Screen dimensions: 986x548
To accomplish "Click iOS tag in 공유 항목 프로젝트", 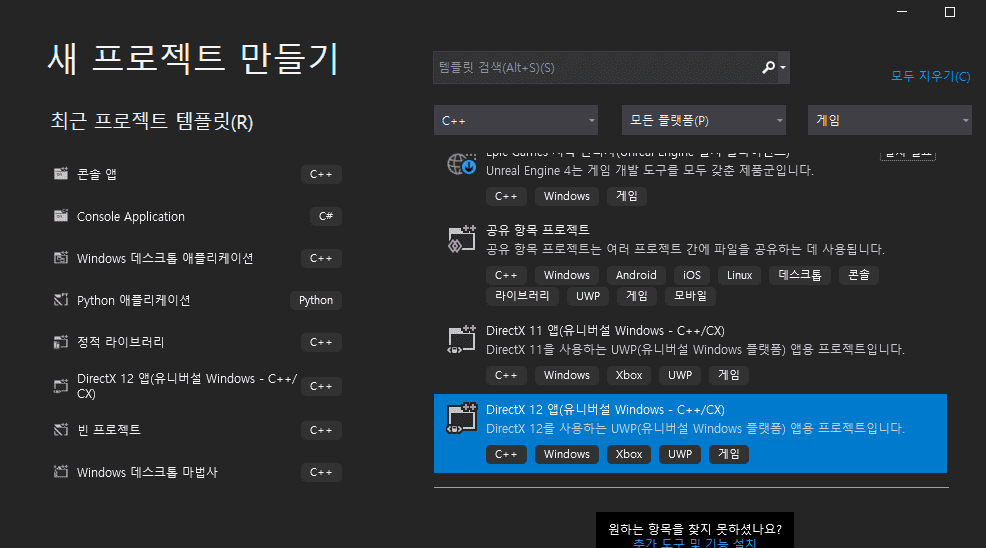I will coord(692,275).
